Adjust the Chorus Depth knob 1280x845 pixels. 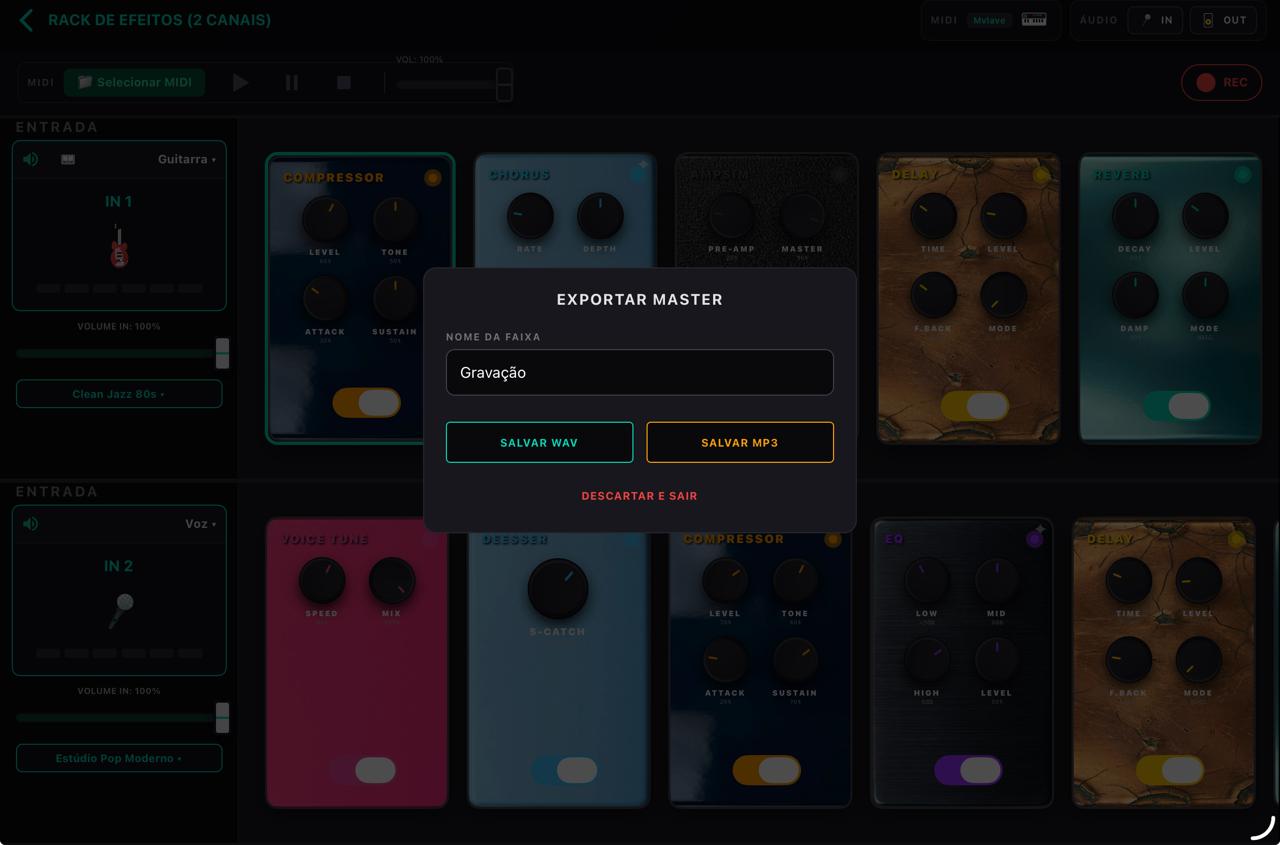click(x=600, y=216)
